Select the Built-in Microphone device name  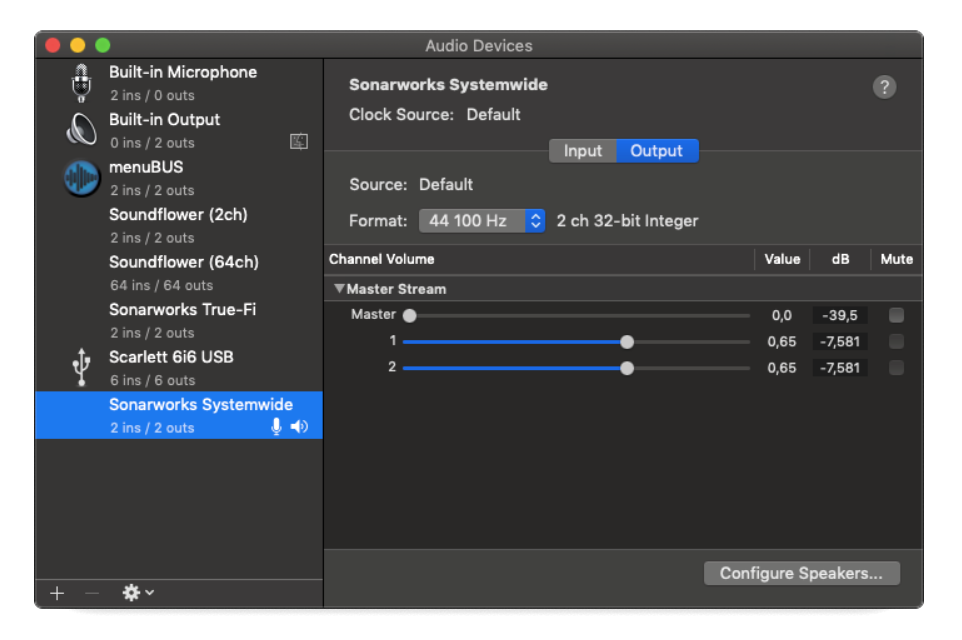pyautogui.click(x=183, y=72)
